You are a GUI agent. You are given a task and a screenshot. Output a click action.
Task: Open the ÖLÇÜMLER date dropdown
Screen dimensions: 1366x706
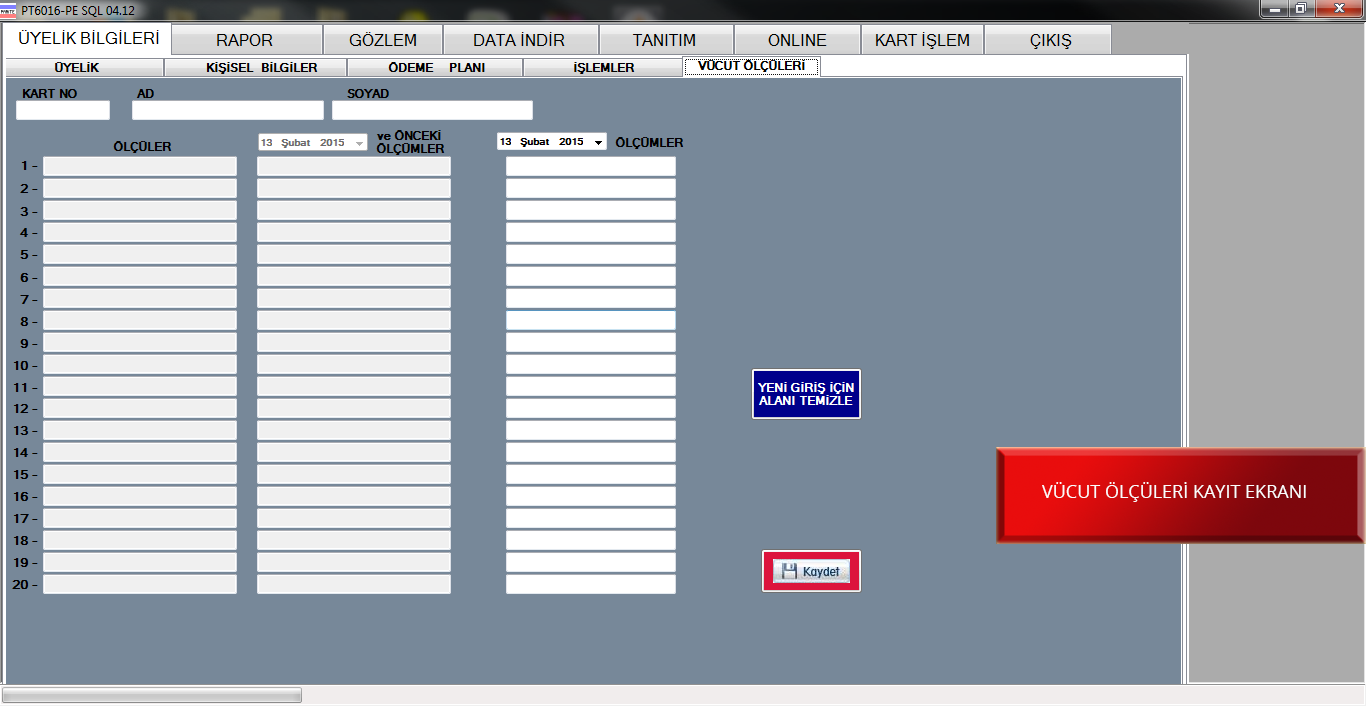click(x=598, y=143)
